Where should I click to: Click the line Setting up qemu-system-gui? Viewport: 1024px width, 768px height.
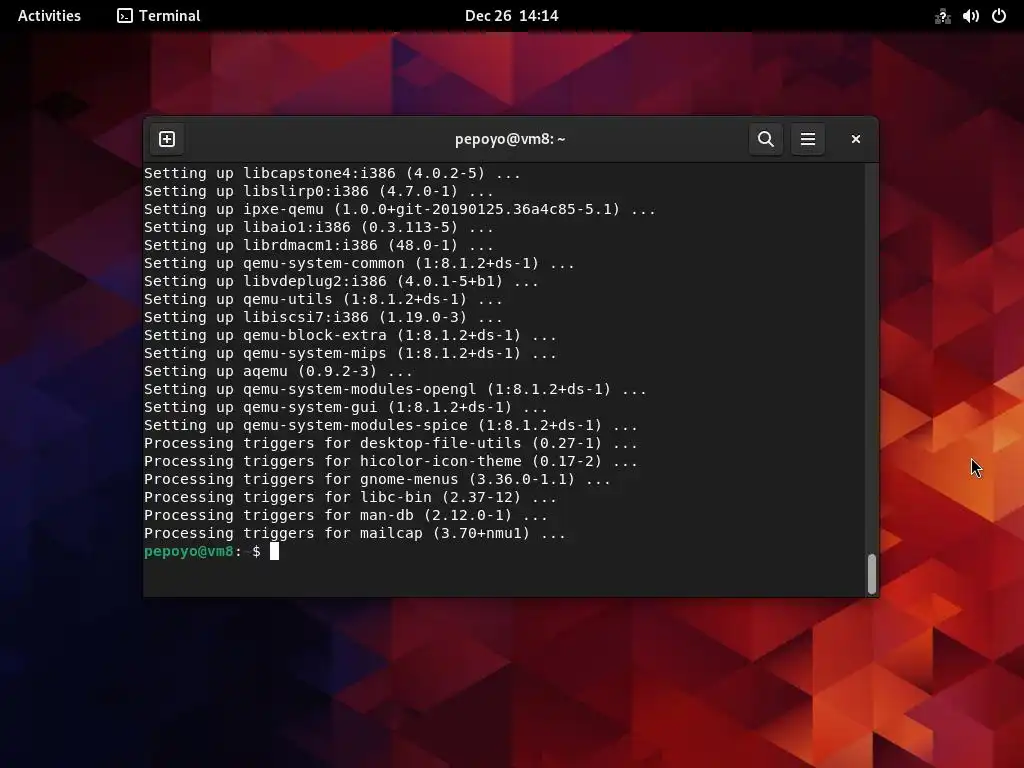[346, 407]
